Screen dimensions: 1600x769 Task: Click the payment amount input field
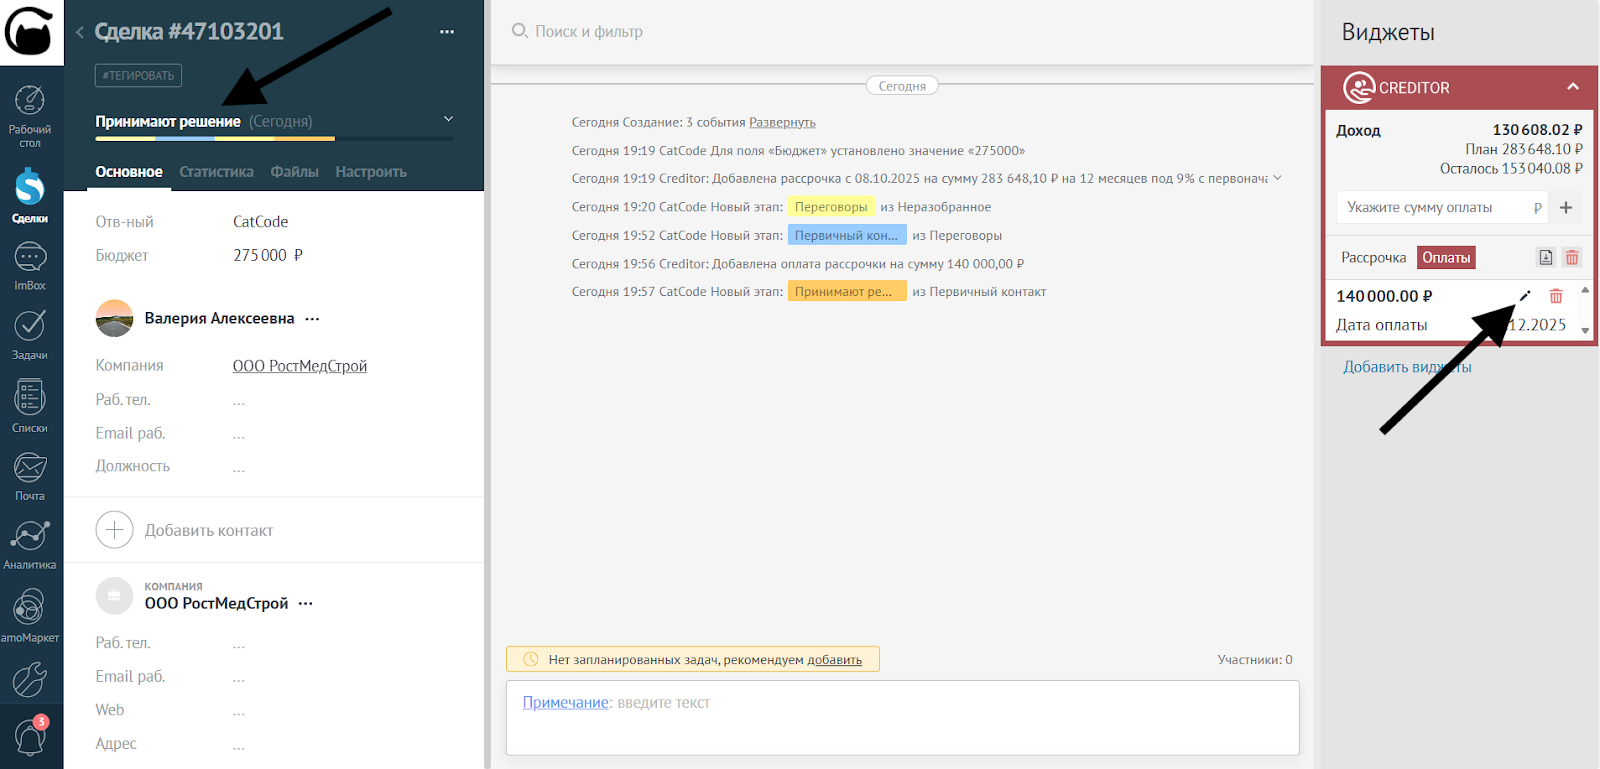(x=1435, y=208)
